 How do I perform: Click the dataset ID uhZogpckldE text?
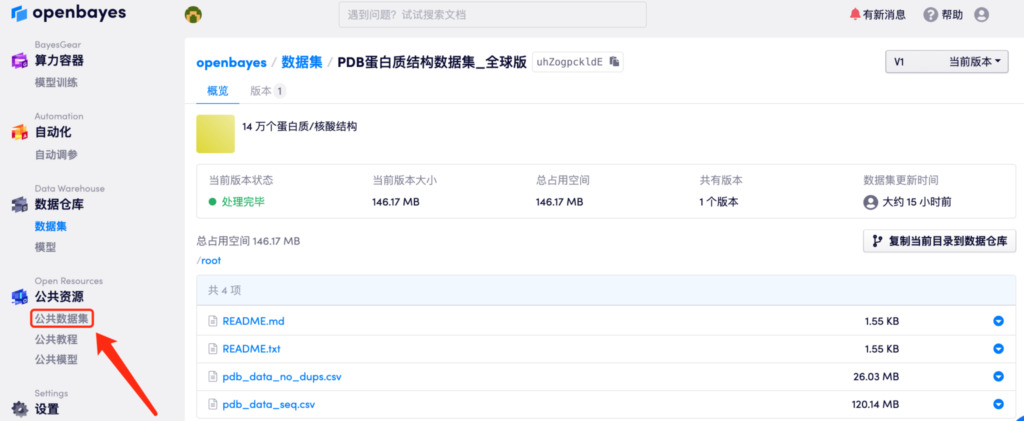coord(569,62)
